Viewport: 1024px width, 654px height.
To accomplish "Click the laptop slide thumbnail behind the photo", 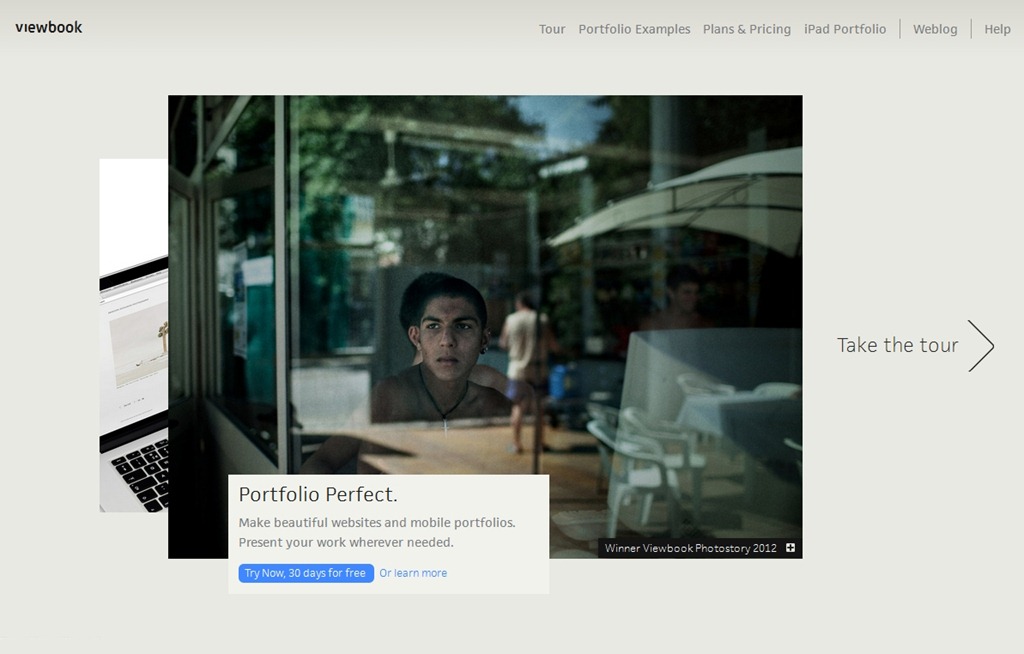I will tap(134, 335).
